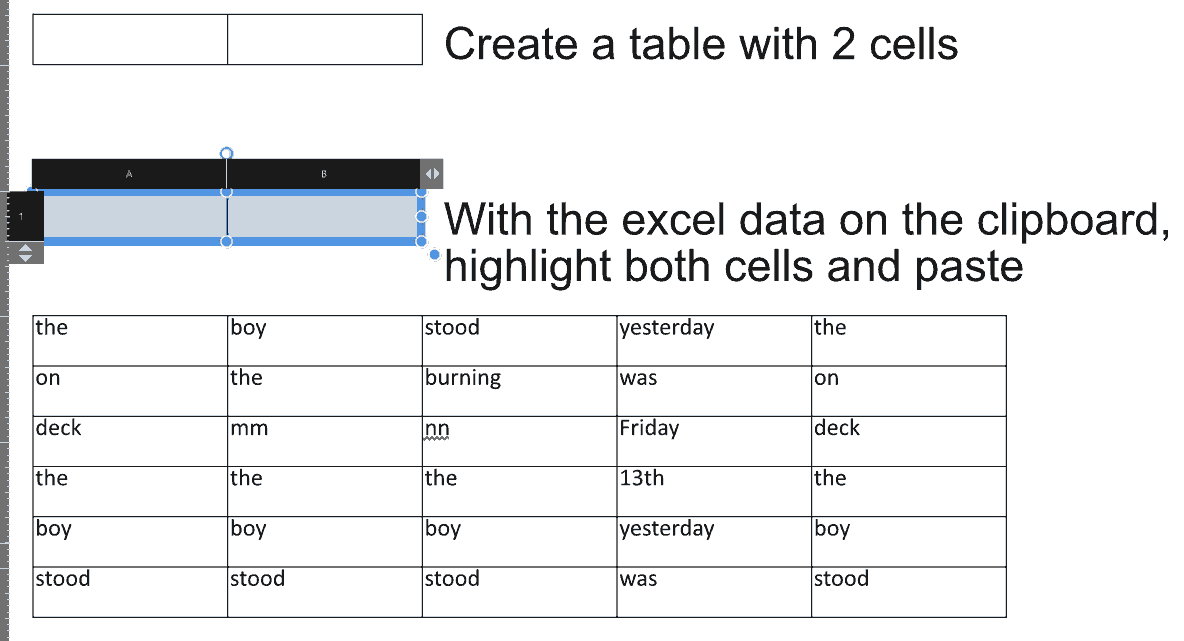
Task: Click the right cell of the empty top table
Action: coord(325,39)
